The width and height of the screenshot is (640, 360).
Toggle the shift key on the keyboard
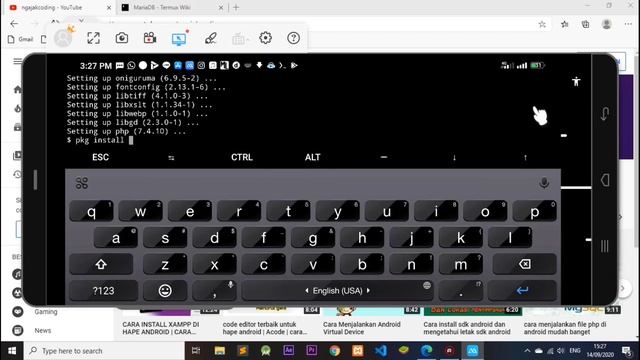101,264
